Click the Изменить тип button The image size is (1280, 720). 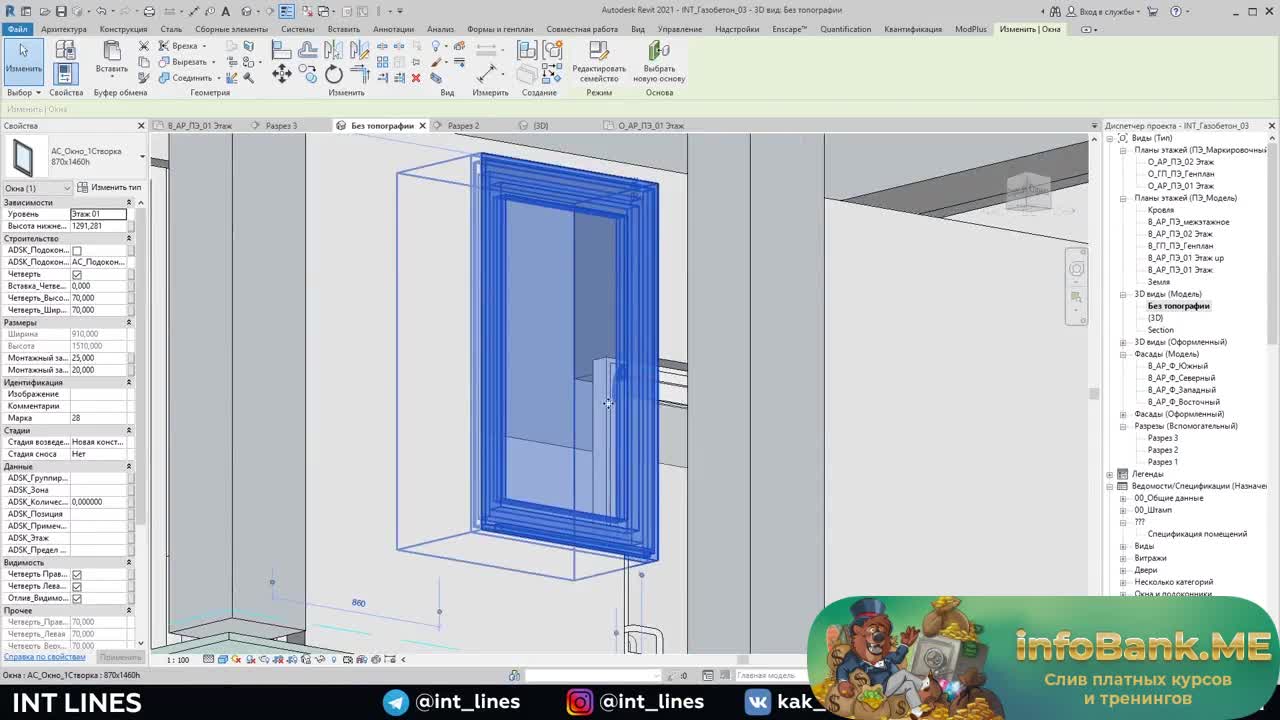pyautogui.click(x=110, y=188)
